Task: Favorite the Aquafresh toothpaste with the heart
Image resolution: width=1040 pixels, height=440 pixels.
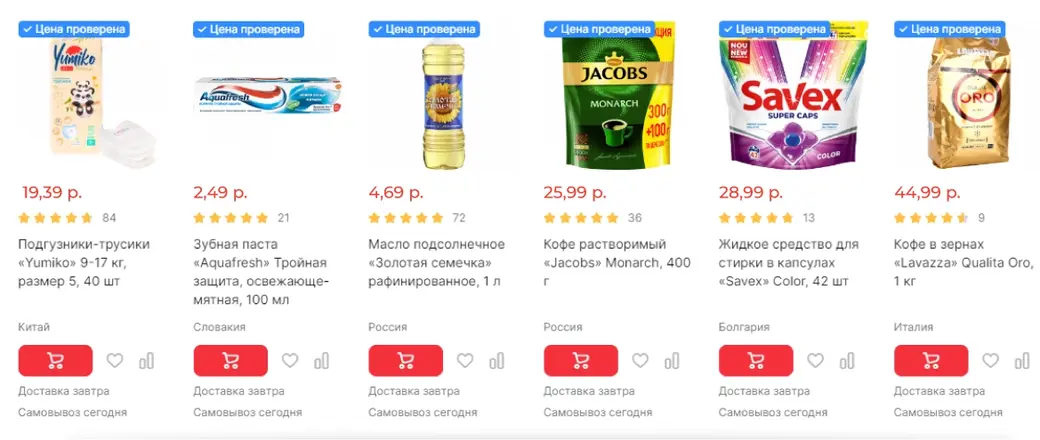Action: click(290, 360)
